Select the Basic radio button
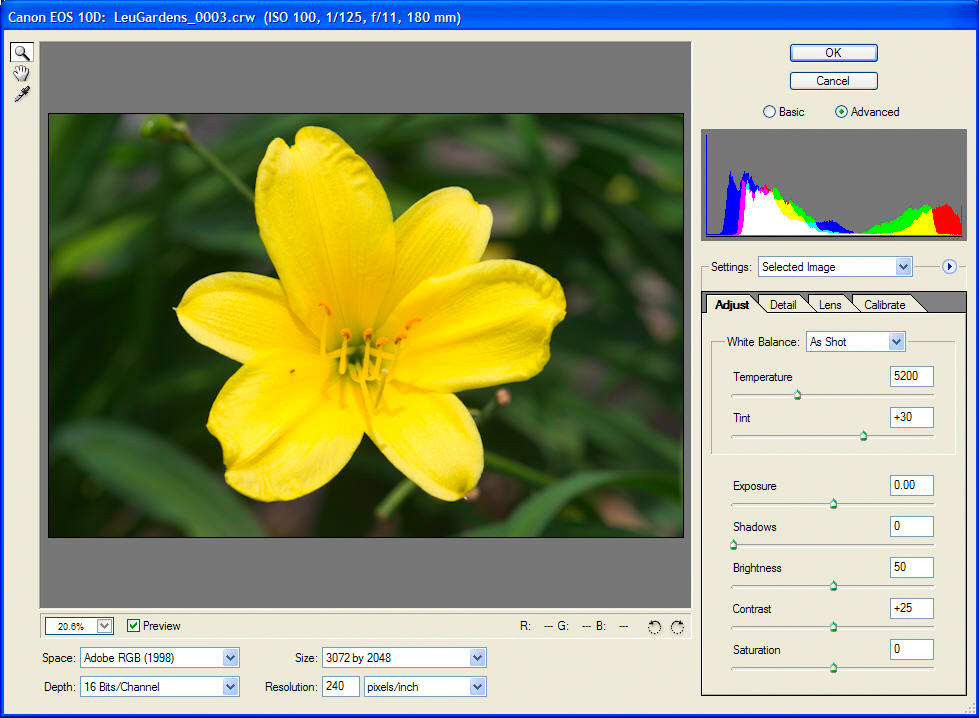The image size is (979, 718). (x=769, y=111)
